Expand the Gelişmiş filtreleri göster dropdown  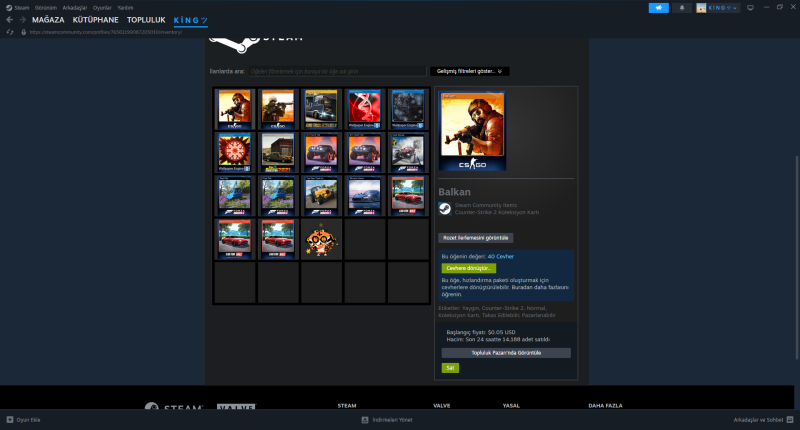pyautogui.click(x=470, y=71)
